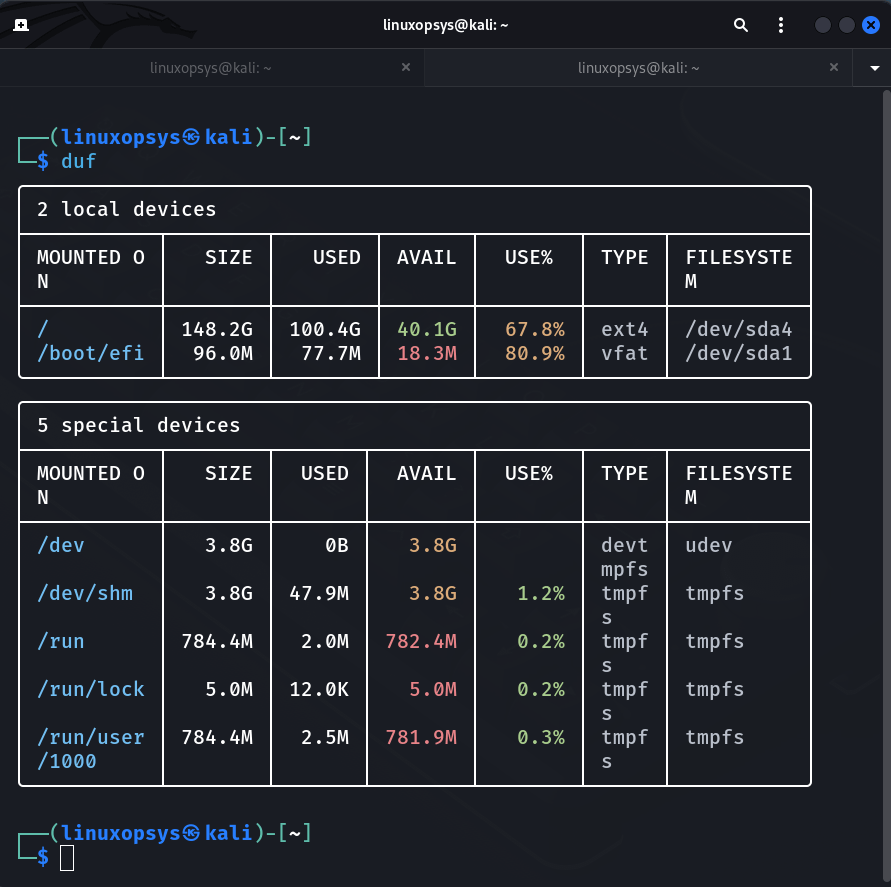
Task: Click the /boot/efi mount point
Action: (x=91, y=353)
